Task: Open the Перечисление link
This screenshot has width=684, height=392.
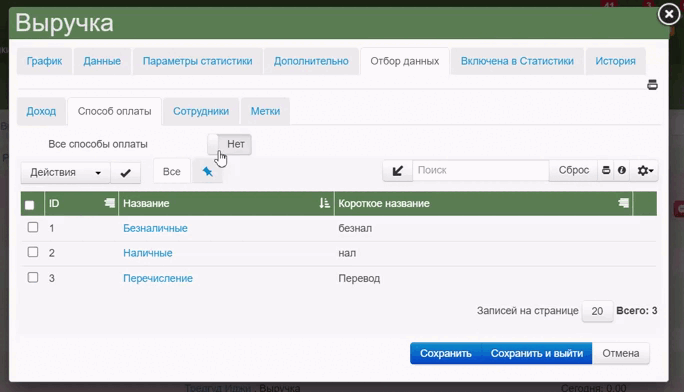Action: 158,278
